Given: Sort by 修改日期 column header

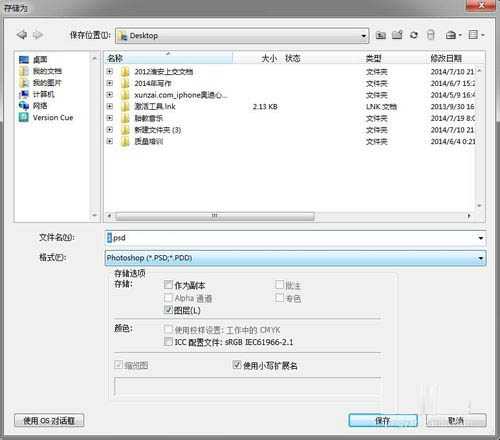Looking at the screenshot, I should [446, 58].
